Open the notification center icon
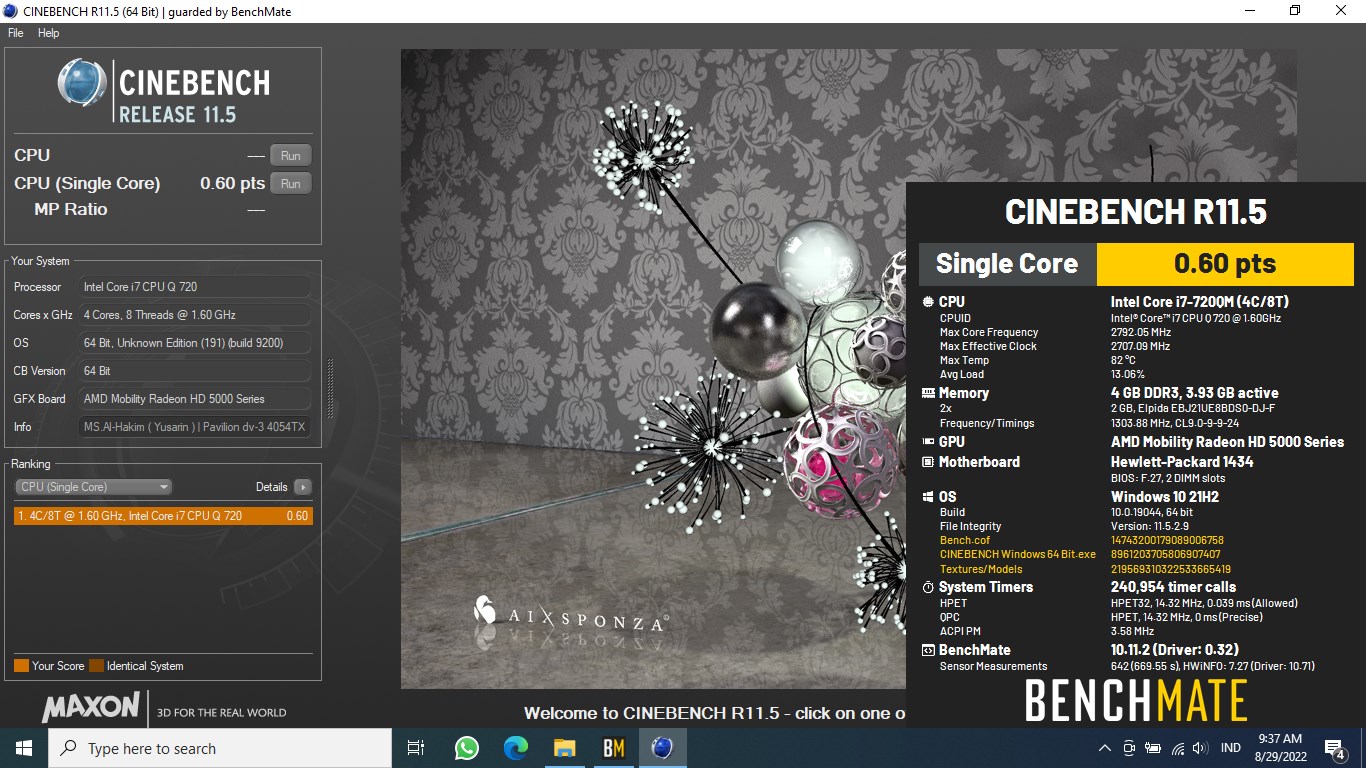 [x=1334, y=748]
